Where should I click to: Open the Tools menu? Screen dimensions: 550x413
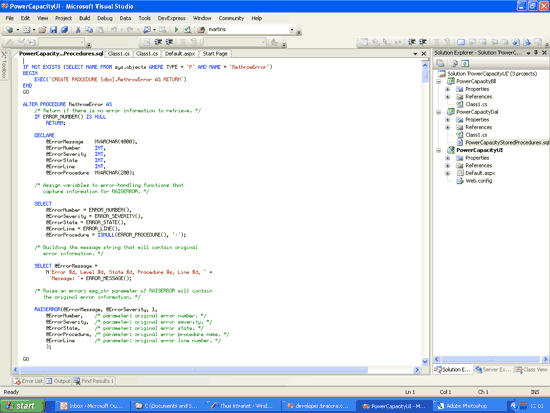145,18
